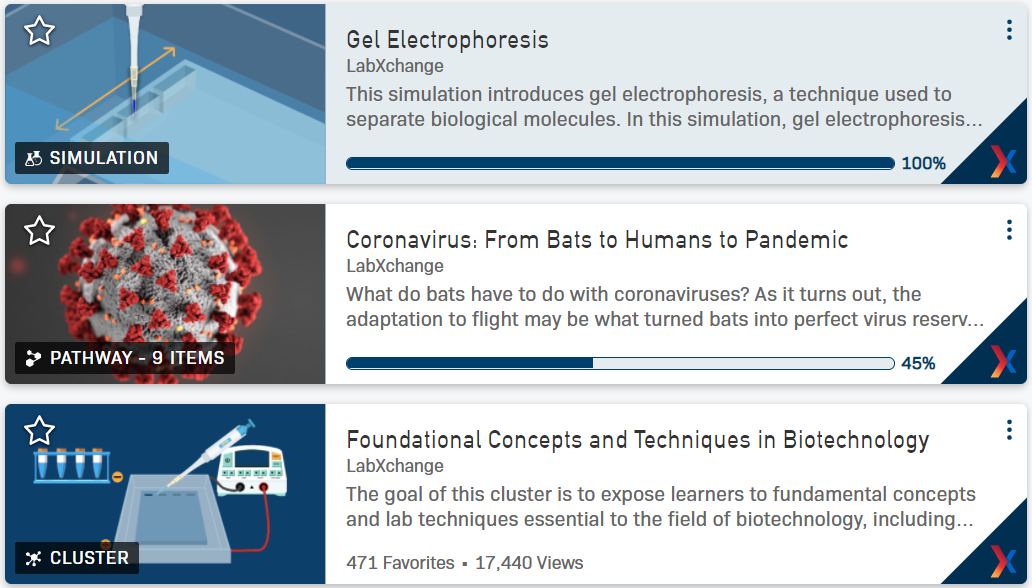Click LabXchange author under Coronavirus title
Viewport: 1032px width, 588px height.
[x=395, y=266]
